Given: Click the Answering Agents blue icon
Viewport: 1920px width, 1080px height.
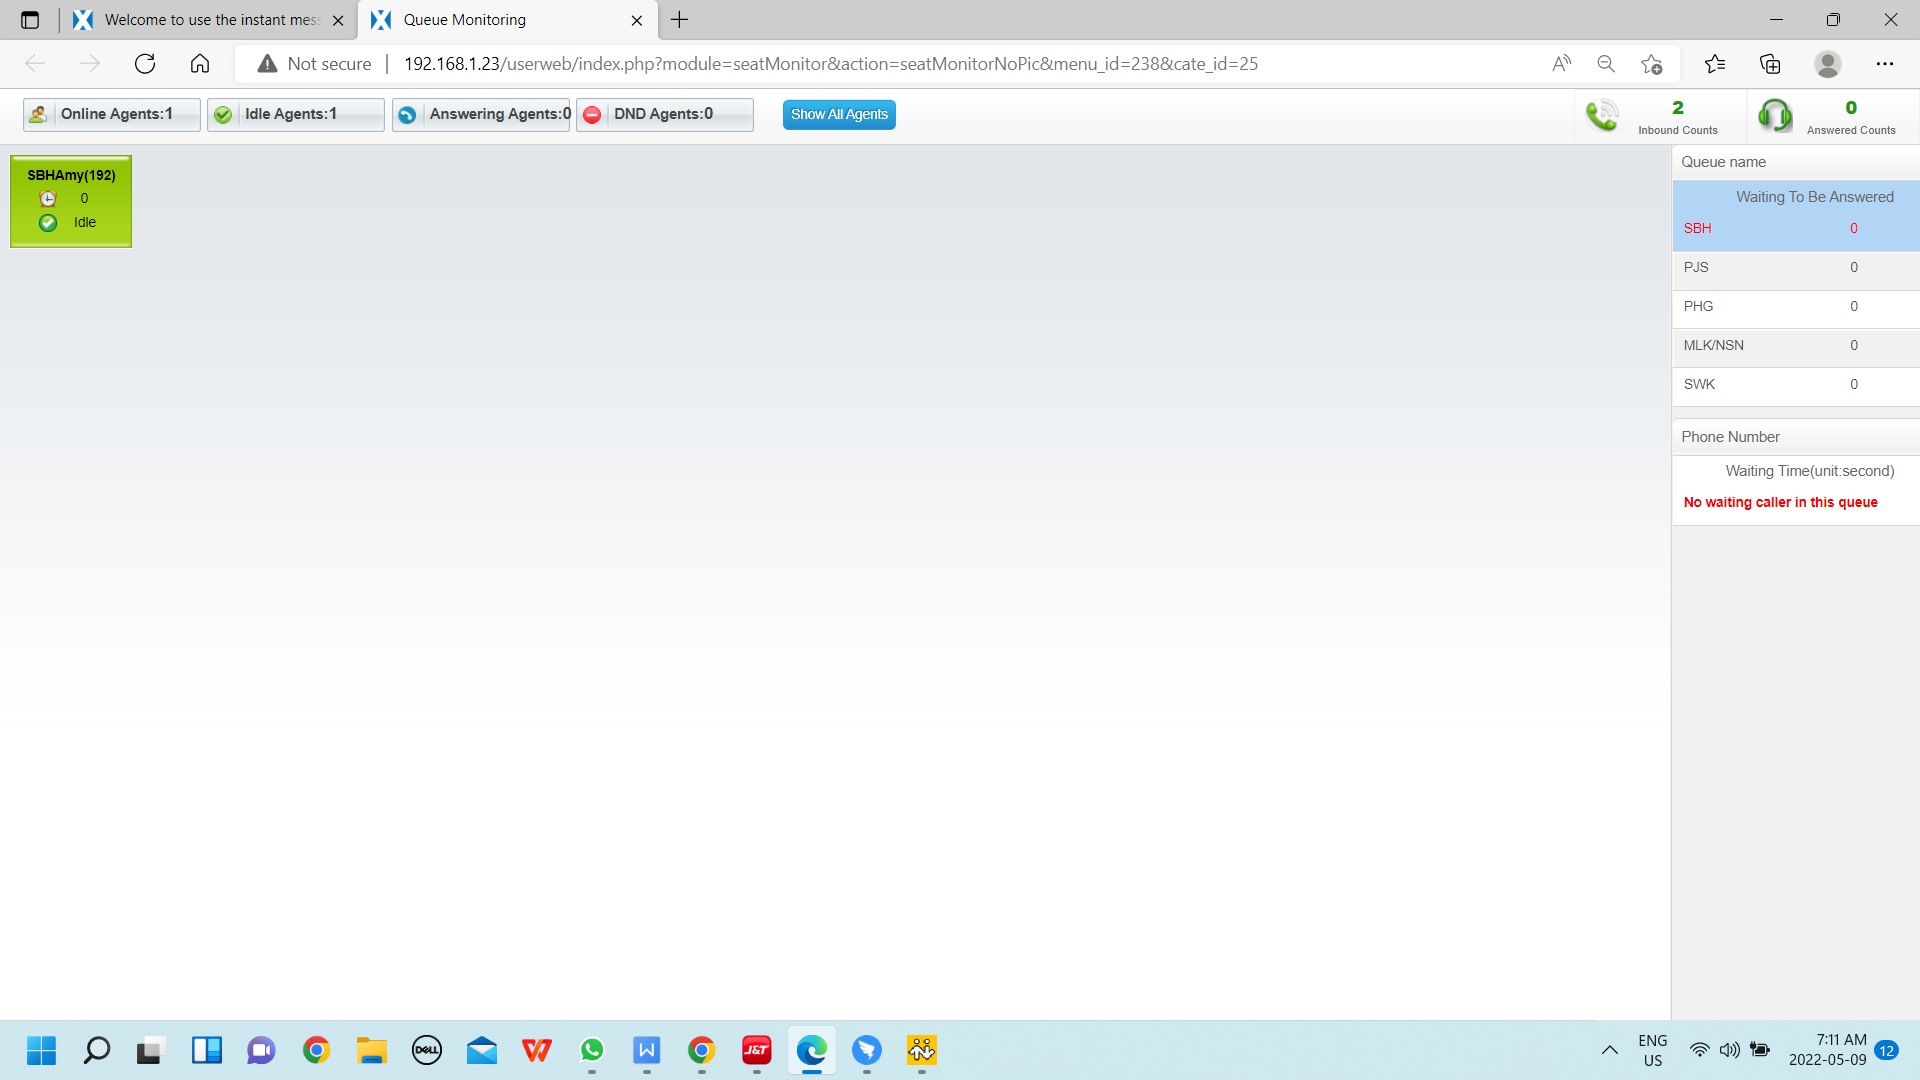Looking at the screenshot, I should tap(407, 115).
